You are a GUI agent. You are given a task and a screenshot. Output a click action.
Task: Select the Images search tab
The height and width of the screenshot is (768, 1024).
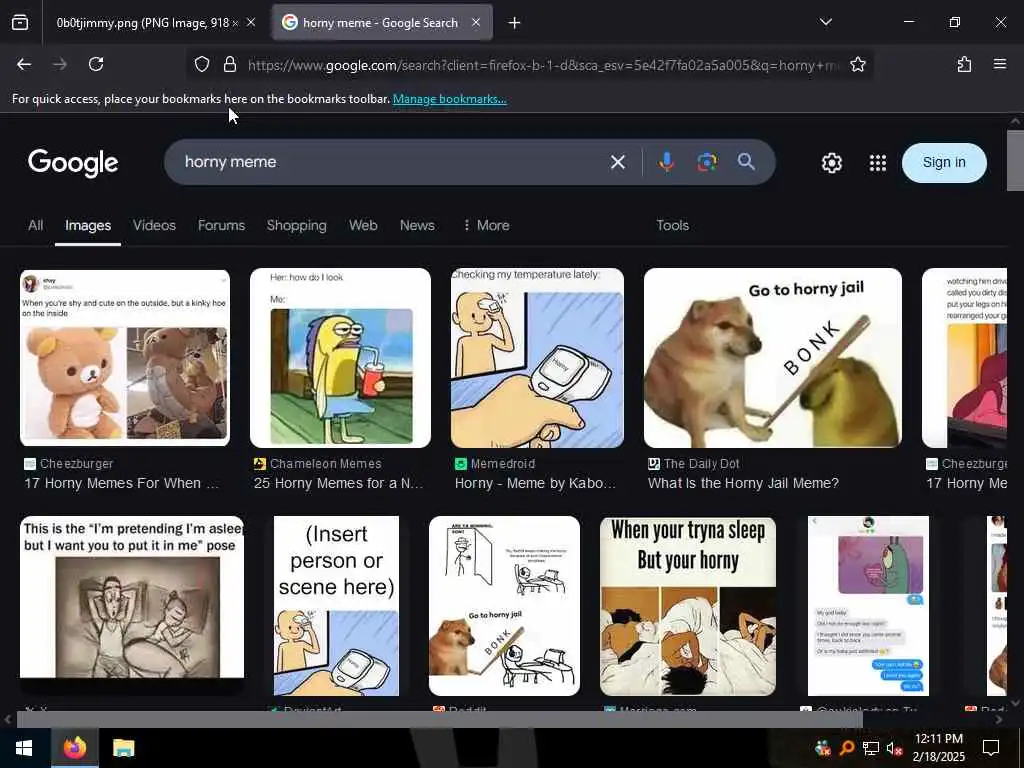[x=88, y=225]
